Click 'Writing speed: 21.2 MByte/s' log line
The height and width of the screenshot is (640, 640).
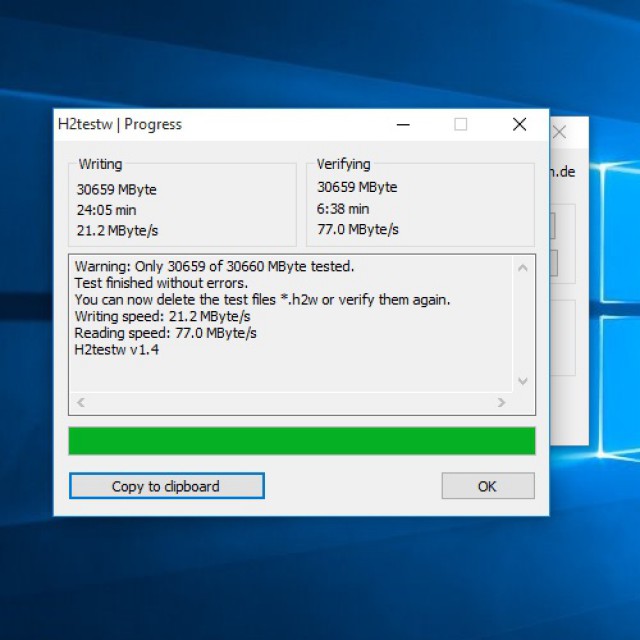162,316
